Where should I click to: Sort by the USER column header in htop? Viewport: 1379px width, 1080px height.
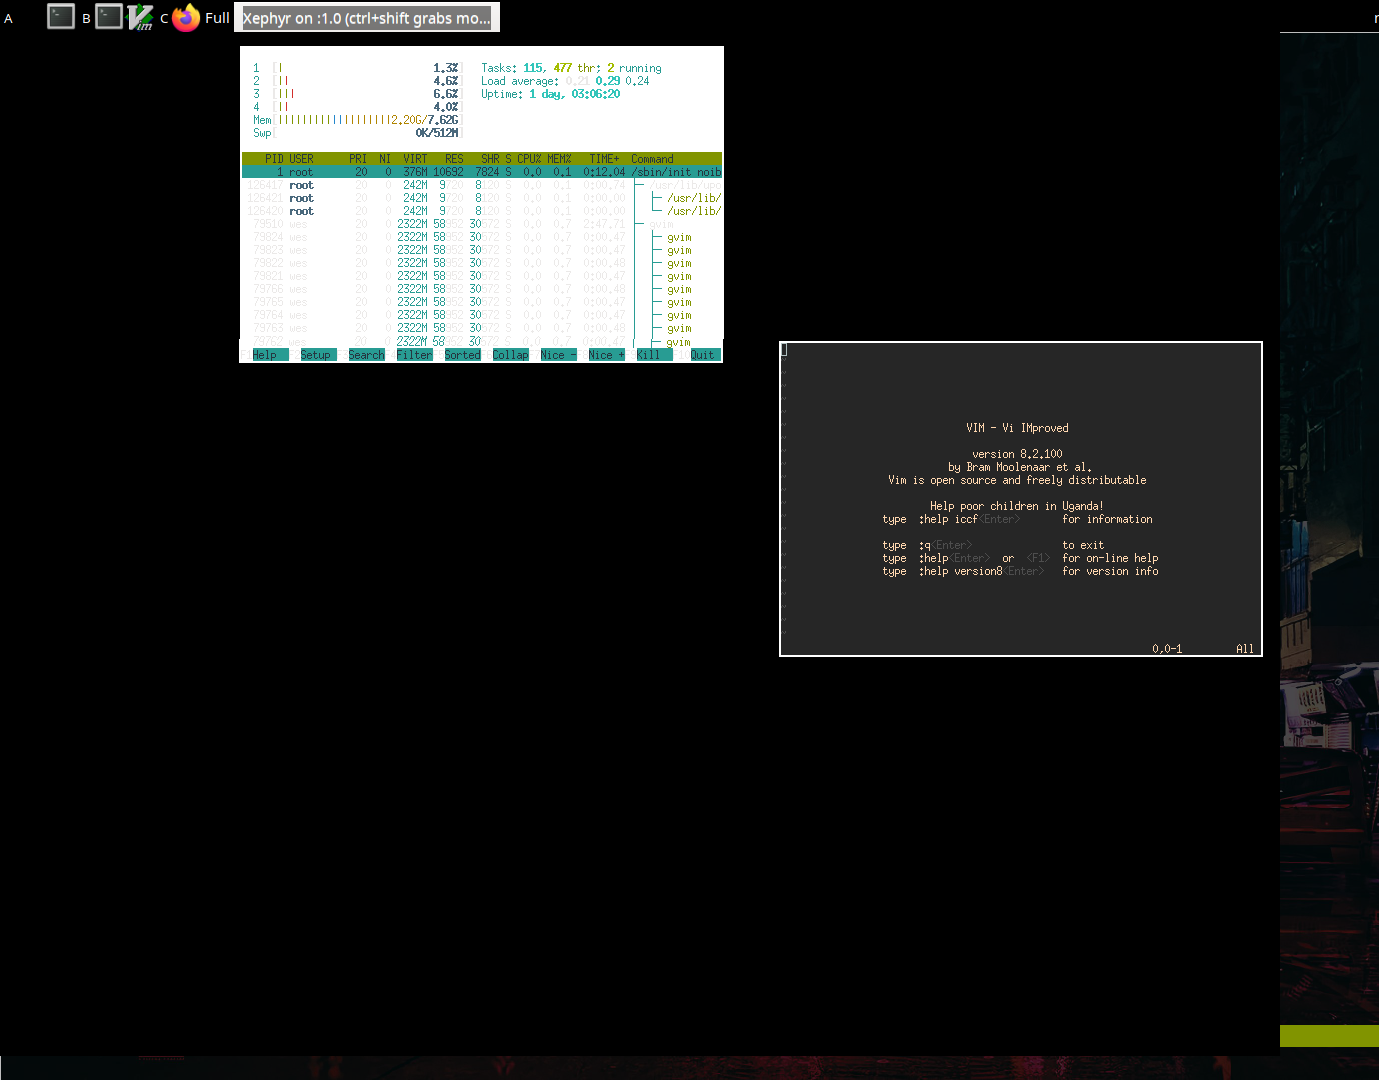[x=301, y=159]
